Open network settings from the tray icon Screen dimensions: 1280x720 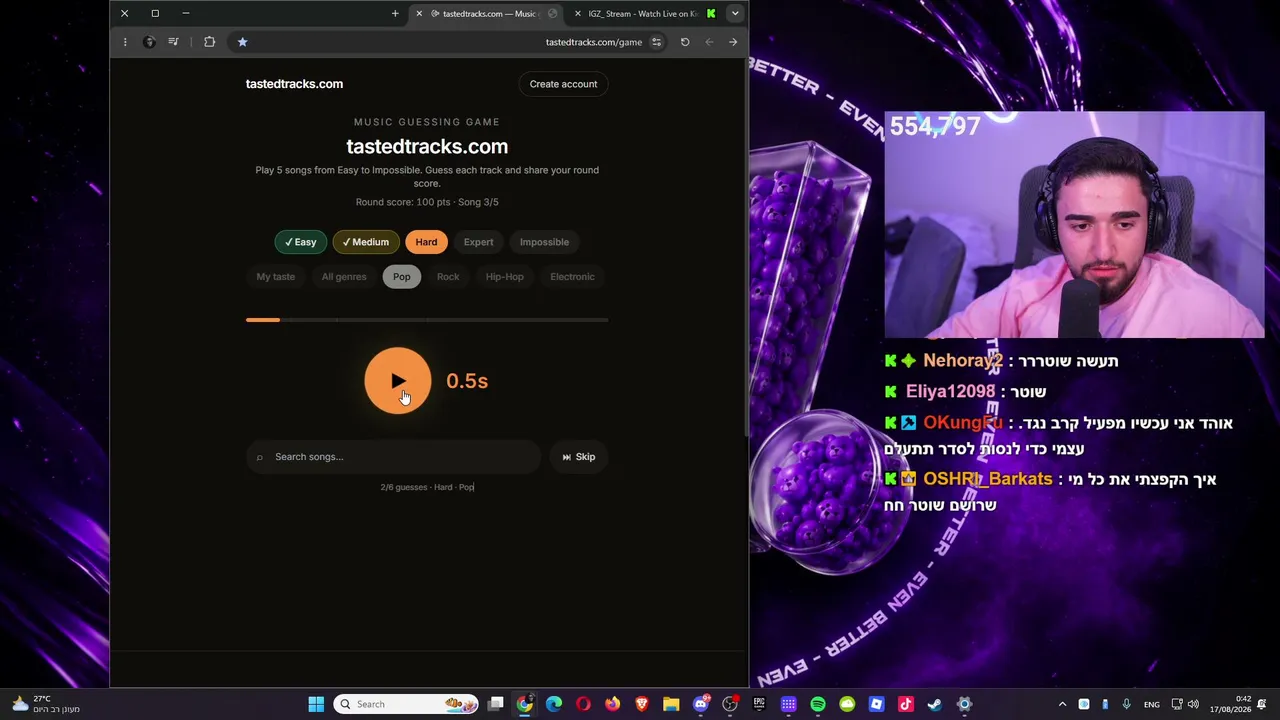(1177, 704)
